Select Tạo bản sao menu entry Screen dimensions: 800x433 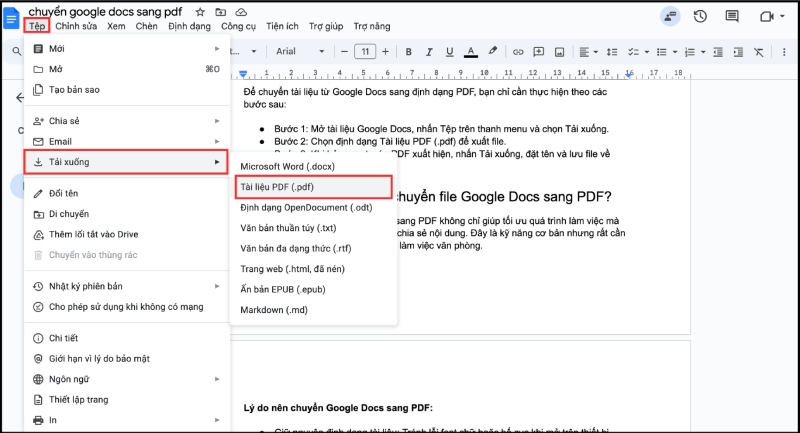(x=127, y=90)
